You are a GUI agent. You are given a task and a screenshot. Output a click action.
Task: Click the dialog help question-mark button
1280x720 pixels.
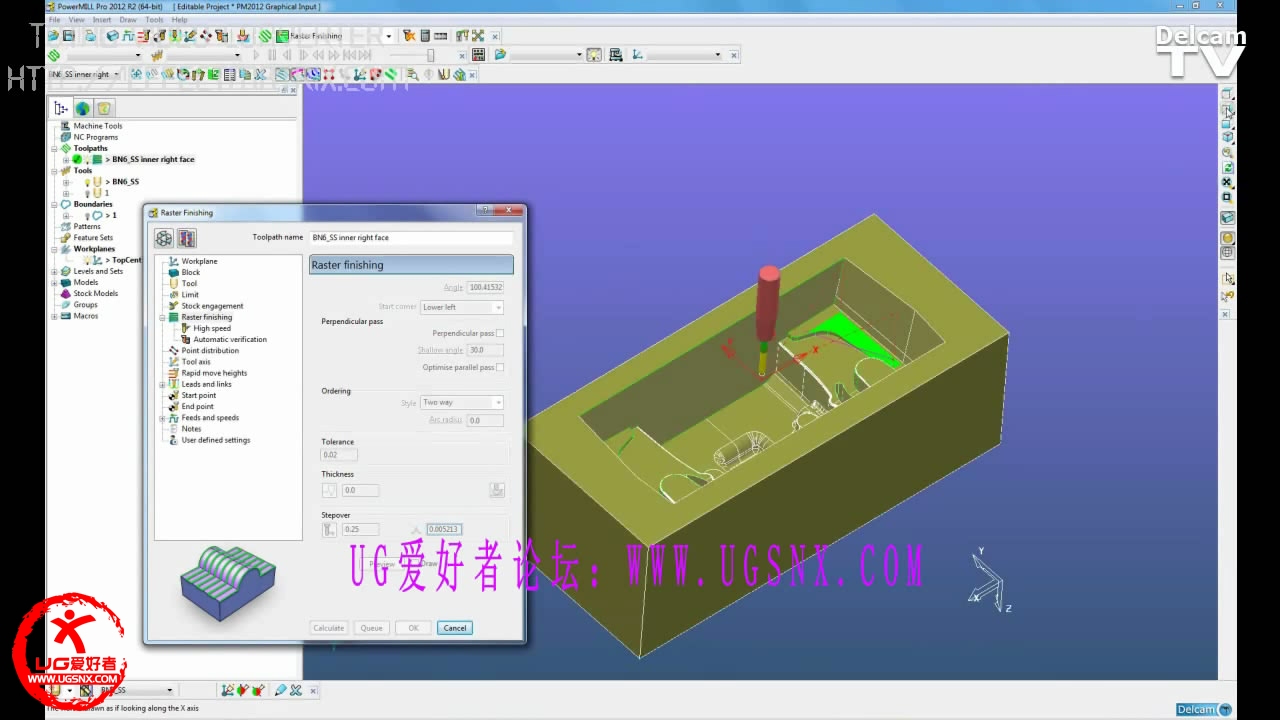pyautogui.click(x=485, y=211)
